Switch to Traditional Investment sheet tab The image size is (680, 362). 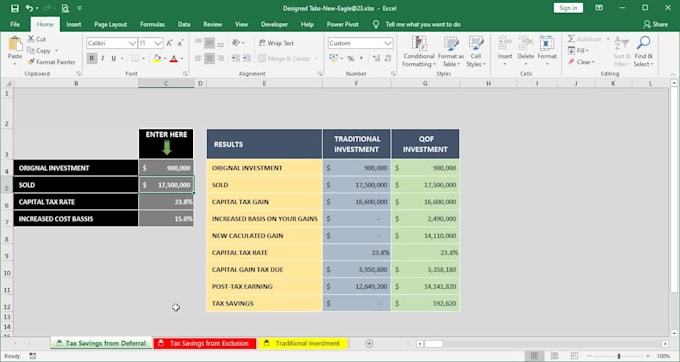click(303, 343)
